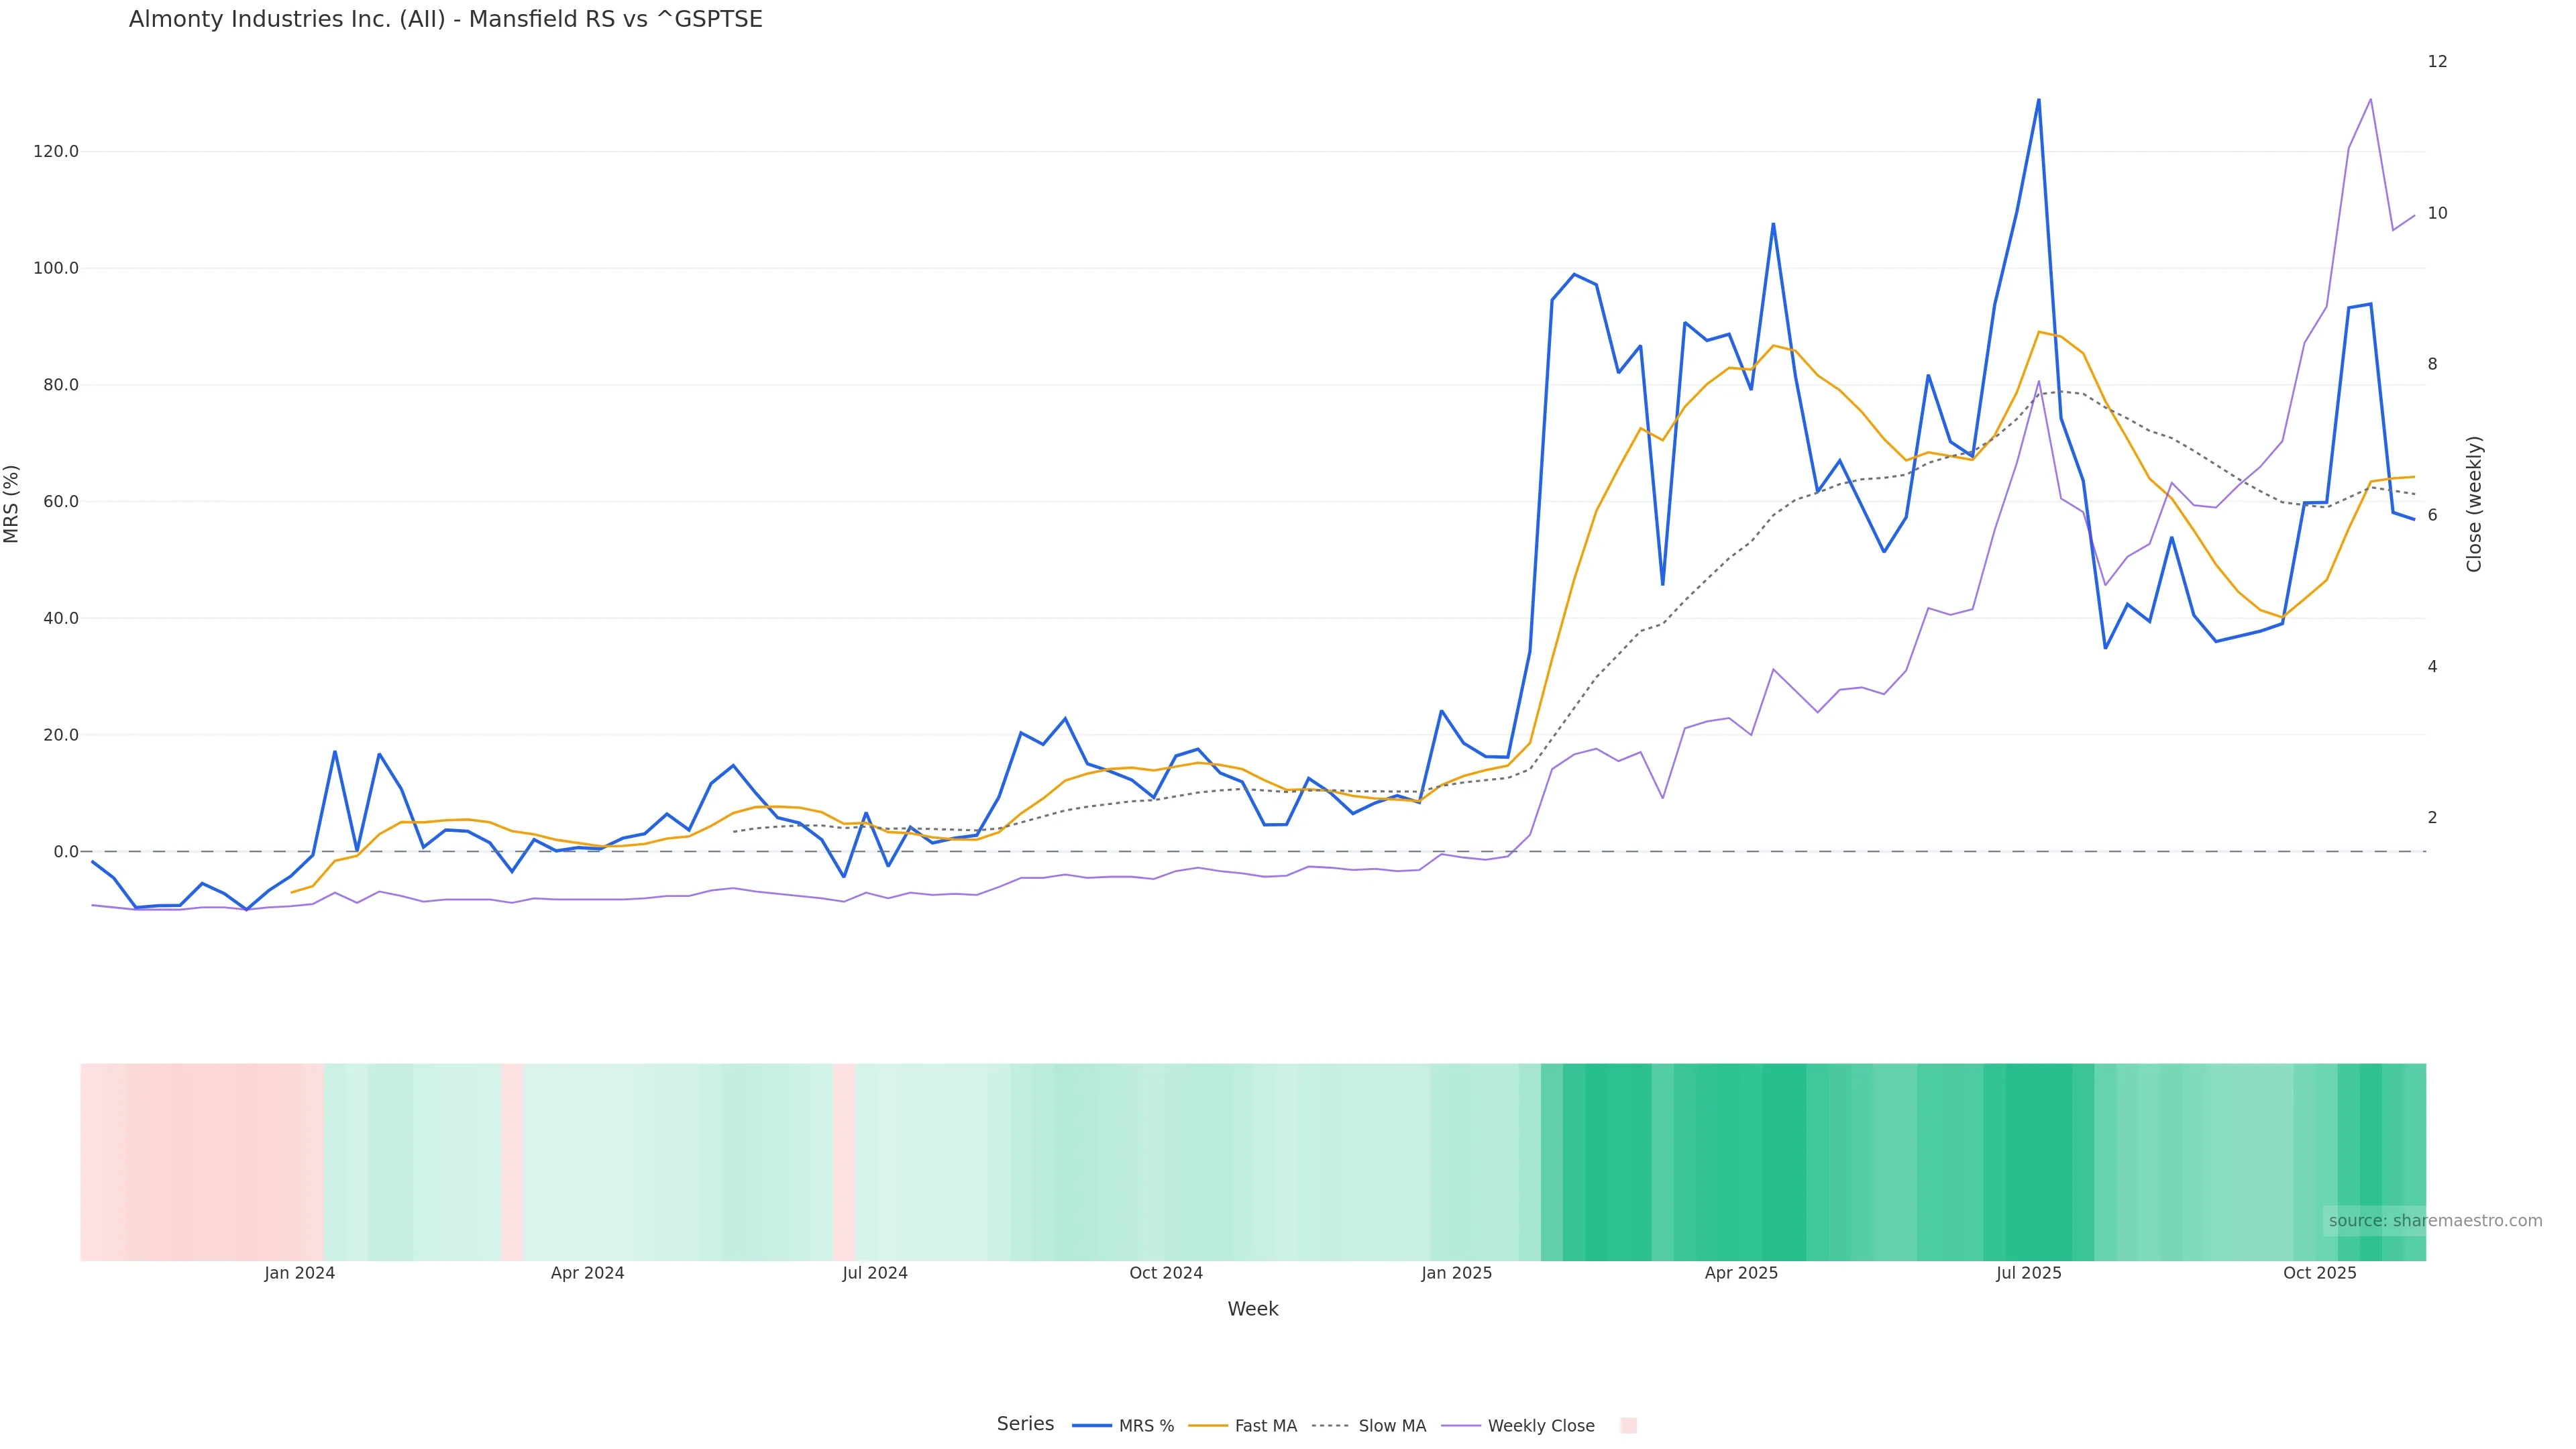2576x1449 pixels.
Task: Click the Jul 2024 x-axis label
Action: pyautogui.click(x=875, y=1273)
